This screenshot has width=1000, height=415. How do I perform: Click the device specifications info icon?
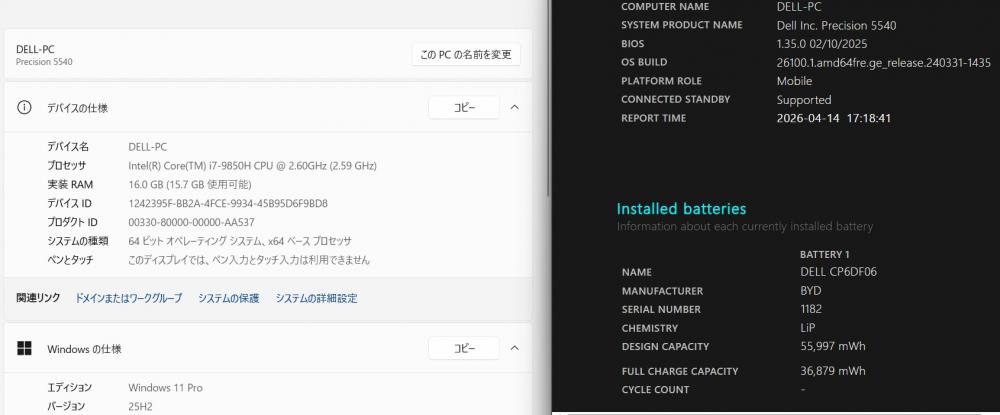tap(24, 108)
